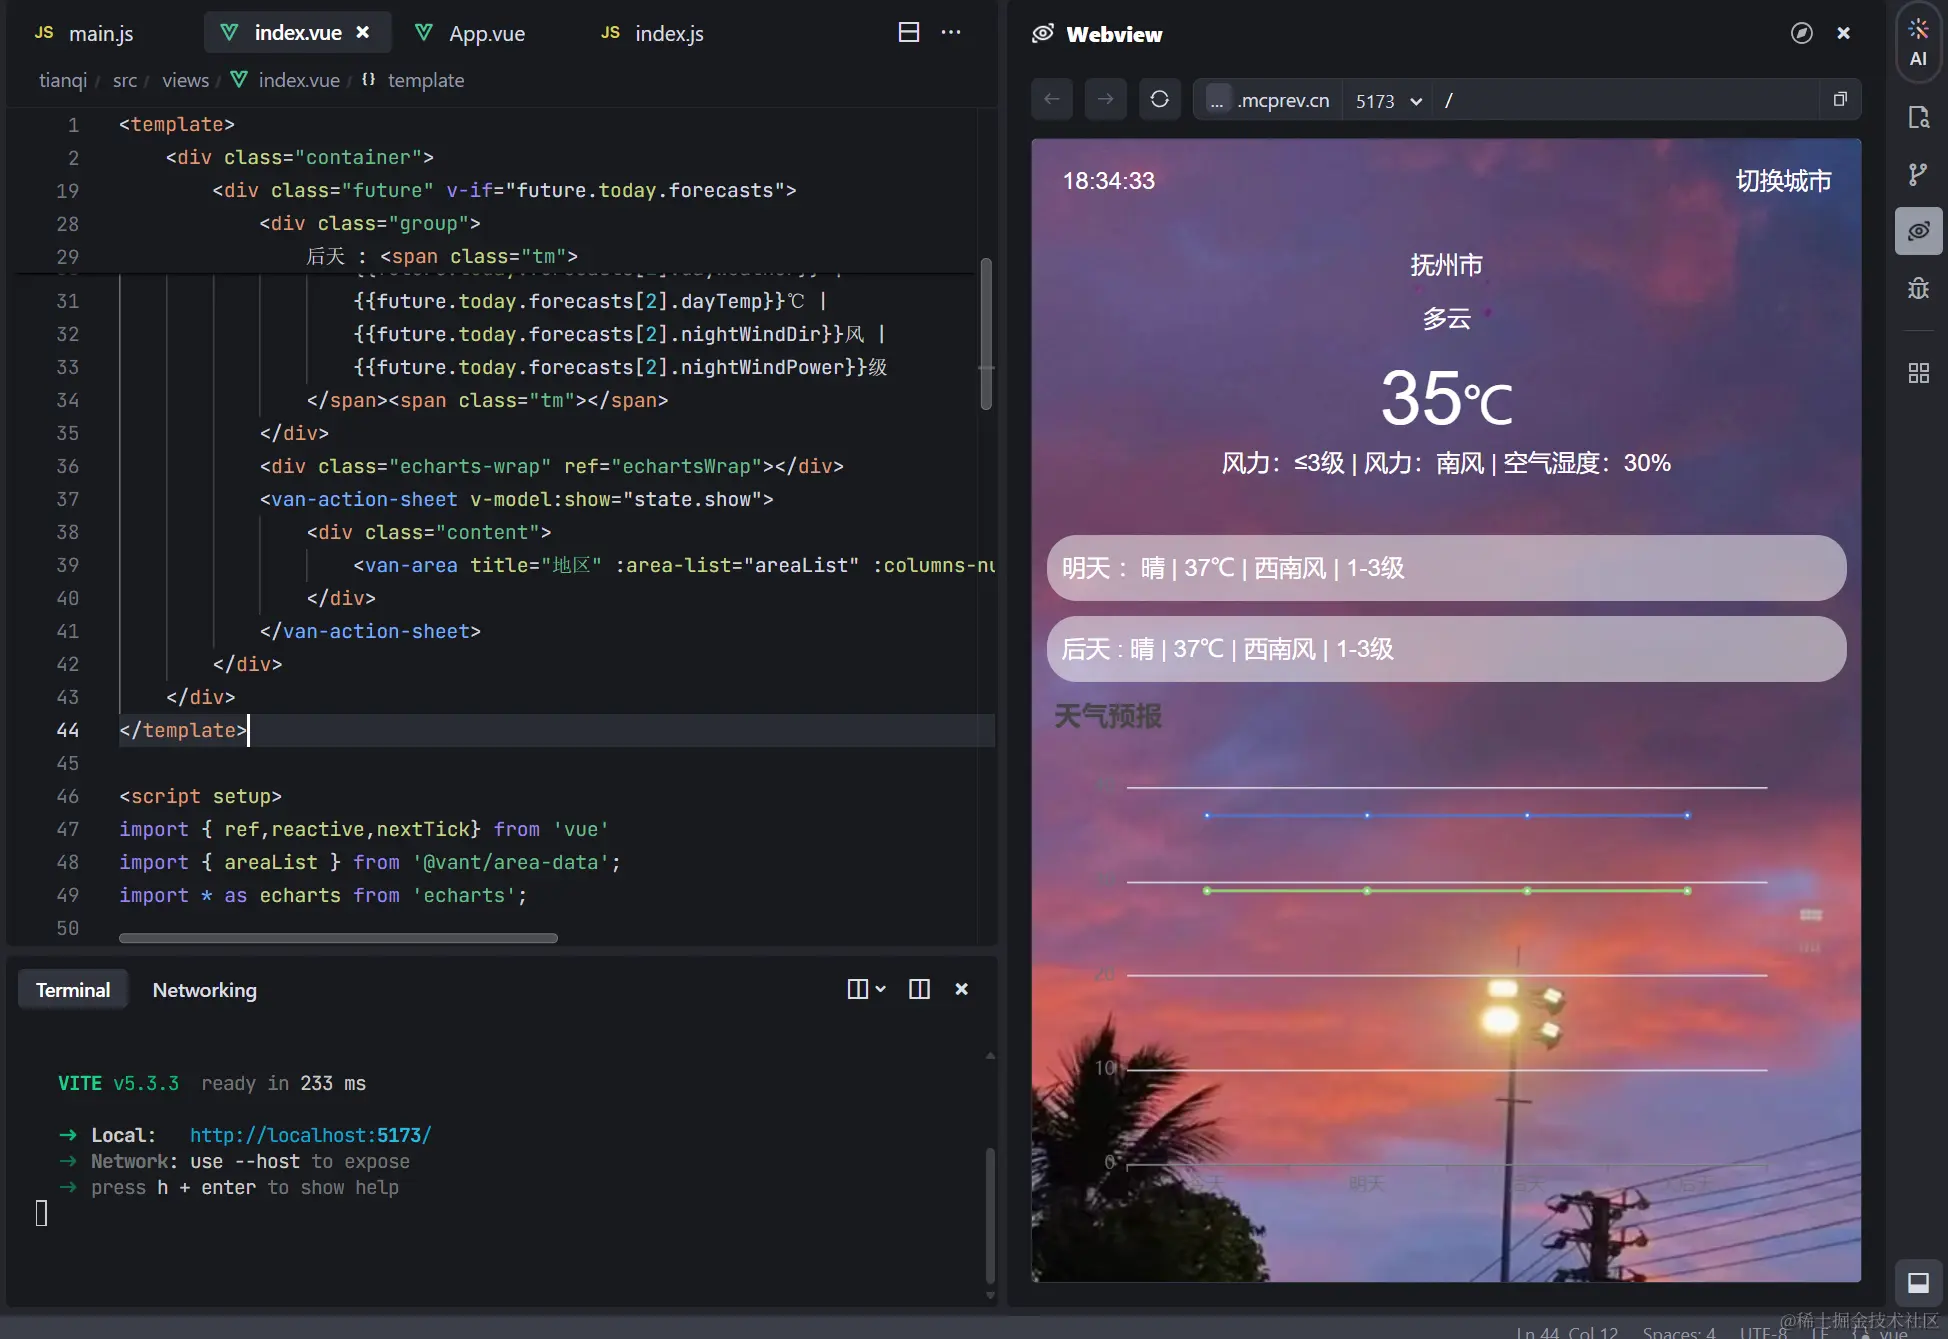Screen dimensions: 1948x1339
Task: Switch to the Networking tab
Action: (203, 990)
